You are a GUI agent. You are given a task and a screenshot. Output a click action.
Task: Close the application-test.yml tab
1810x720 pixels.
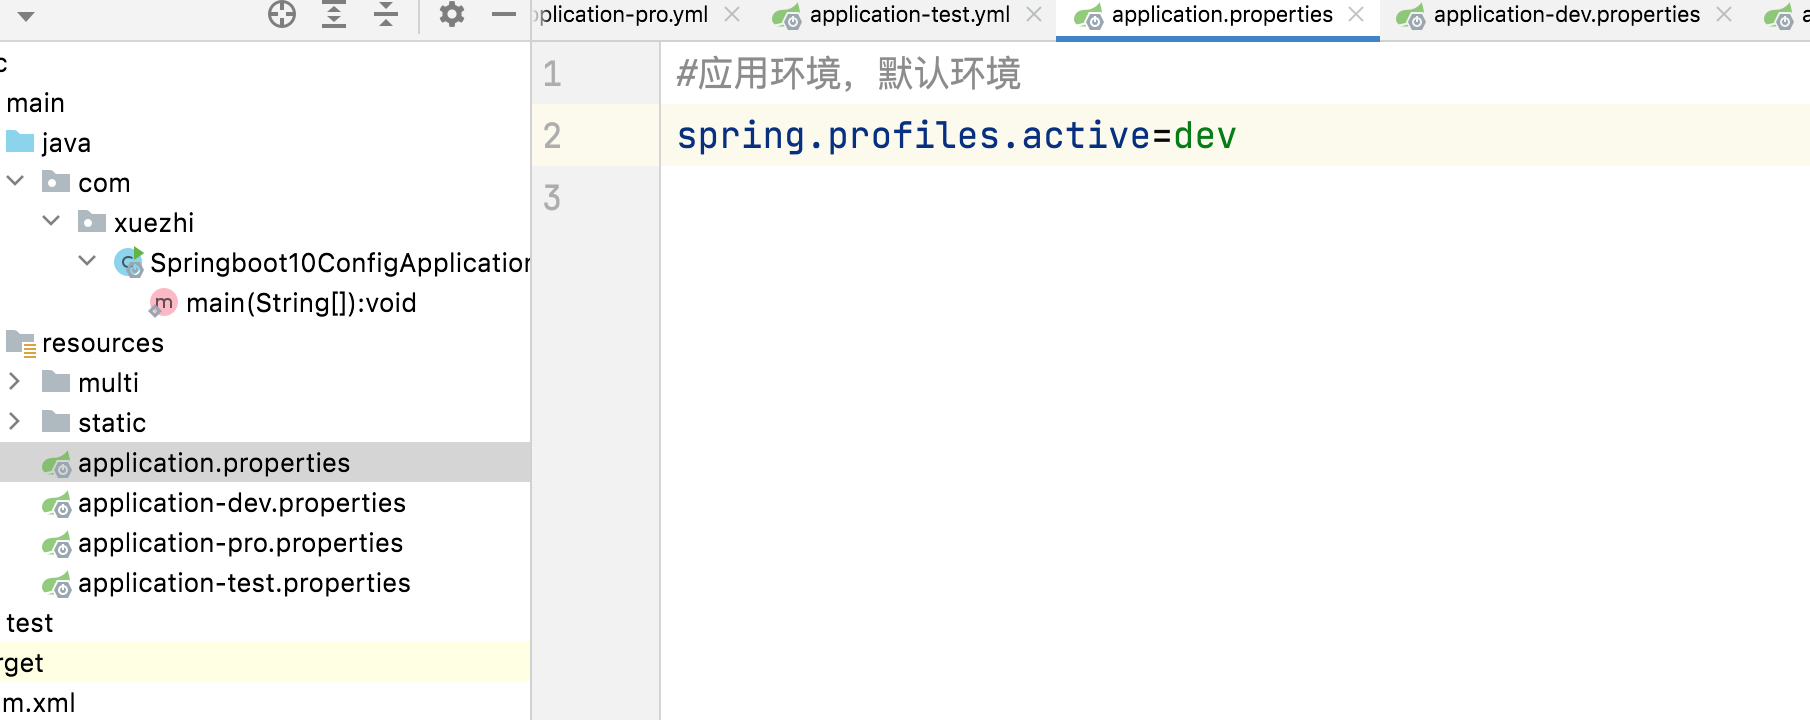[1034, 14]
